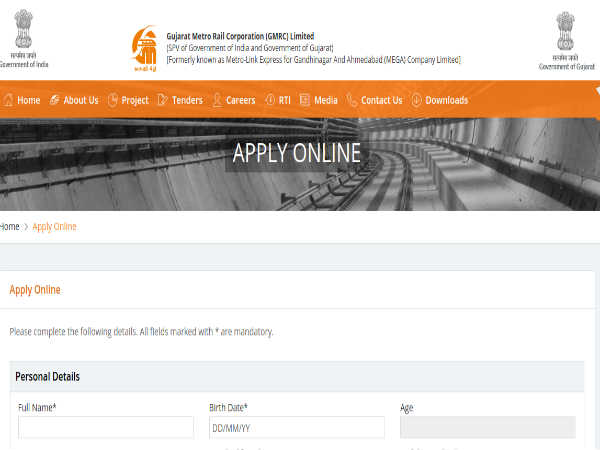Viewport: 600px width, 450px height.
Task: Open the Downloads menu item
Action: click(x=446, y=100)
